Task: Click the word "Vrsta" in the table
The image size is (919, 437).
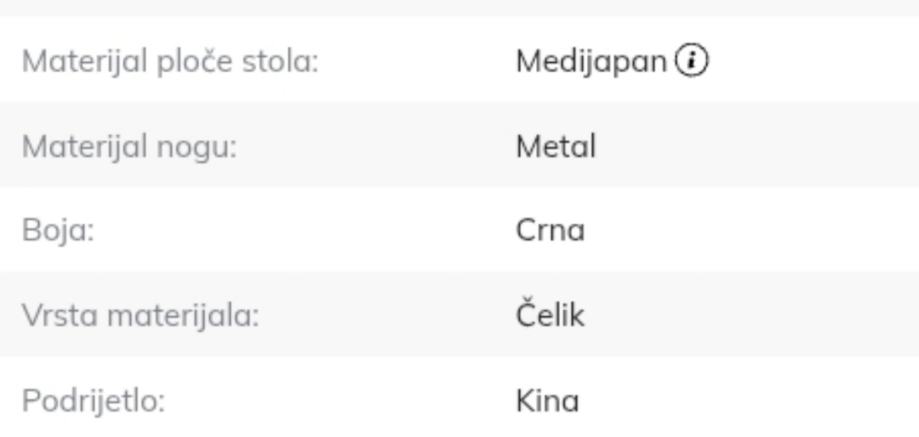Action: pos(53,317)
